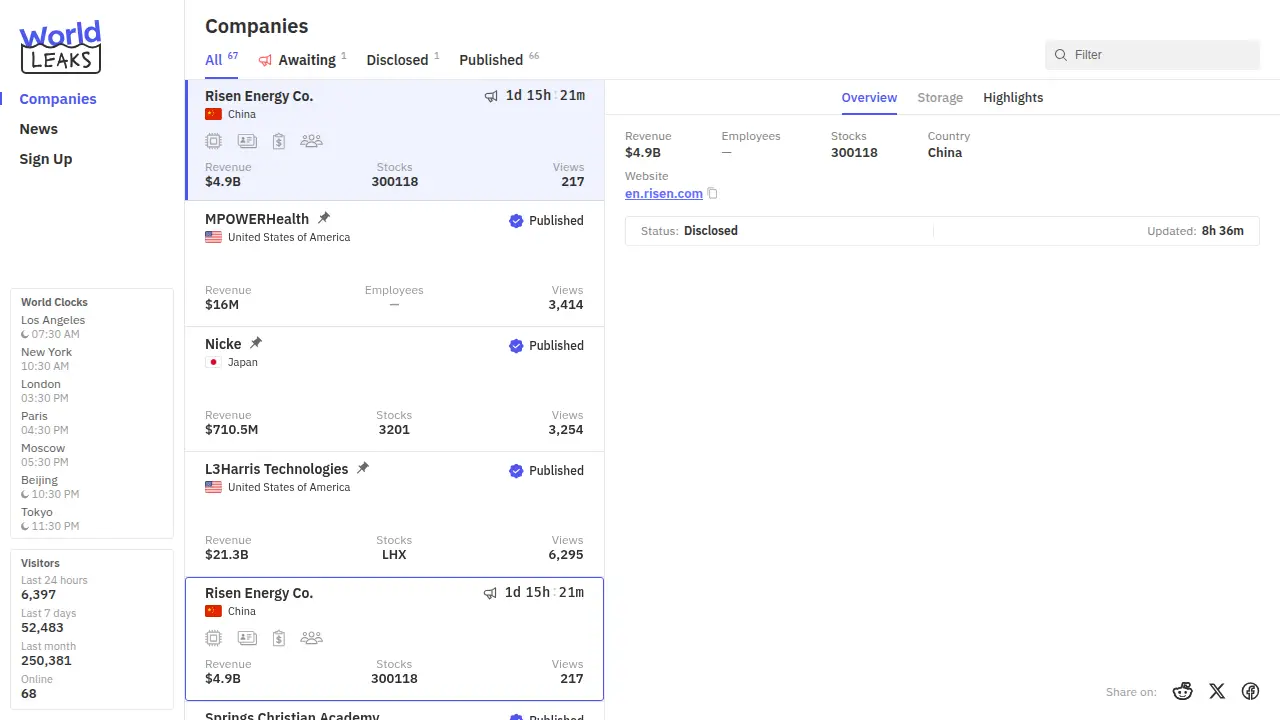Viewport: 1280px width, 720px height.
Task: Click the pin icon next to MPOWERHealth
Action: [x=324, y=218]
